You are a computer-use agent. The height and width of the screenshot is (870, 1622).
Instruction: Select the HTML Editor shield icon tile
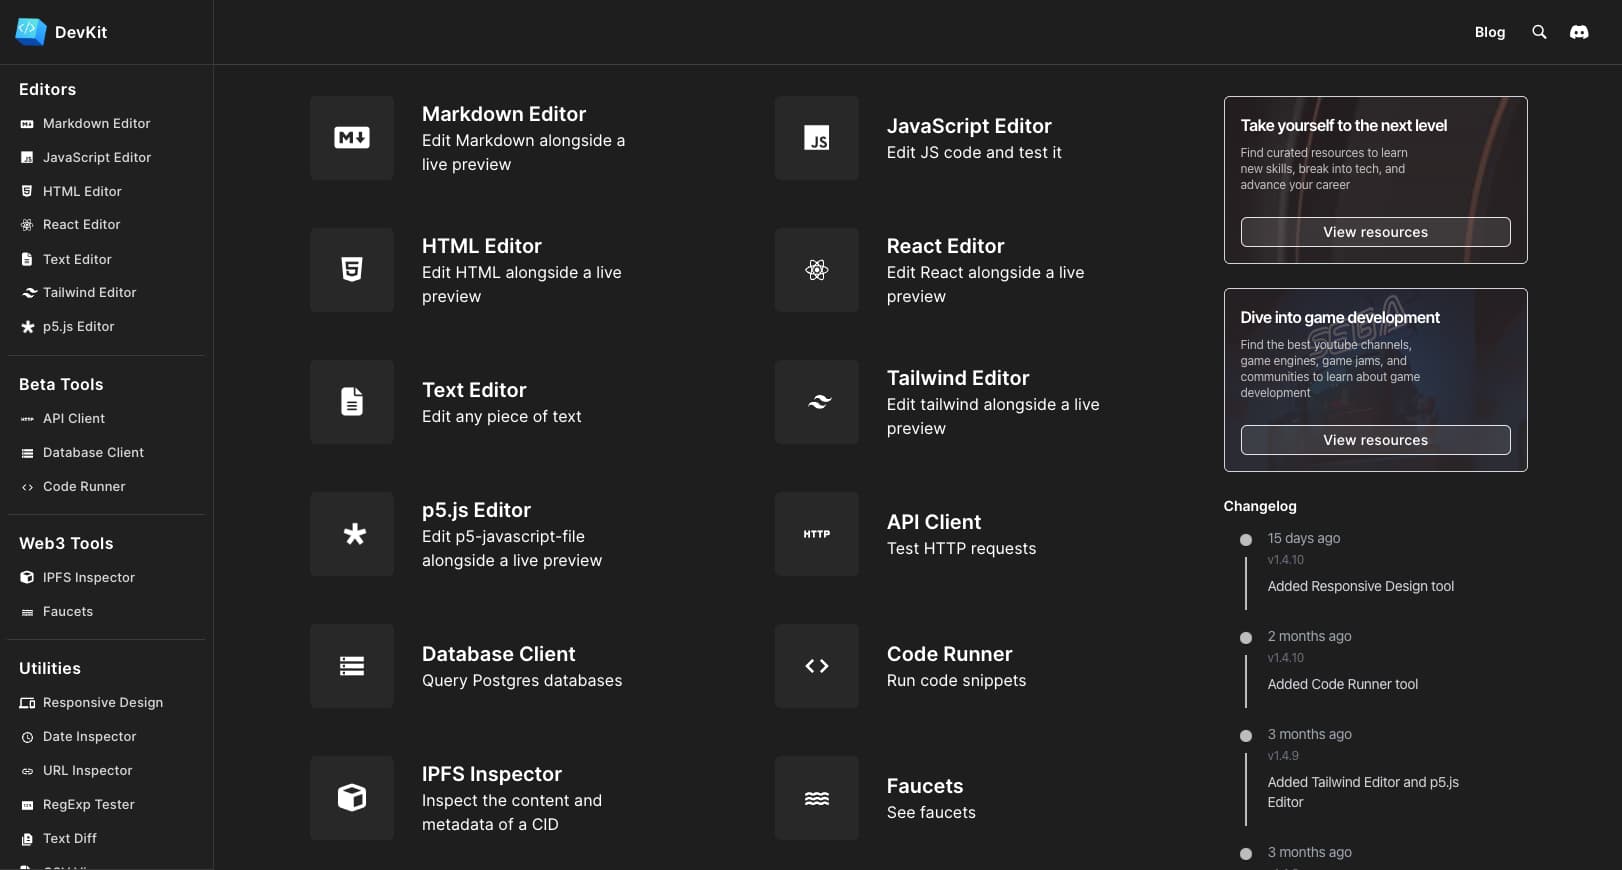tap(351, 270)
